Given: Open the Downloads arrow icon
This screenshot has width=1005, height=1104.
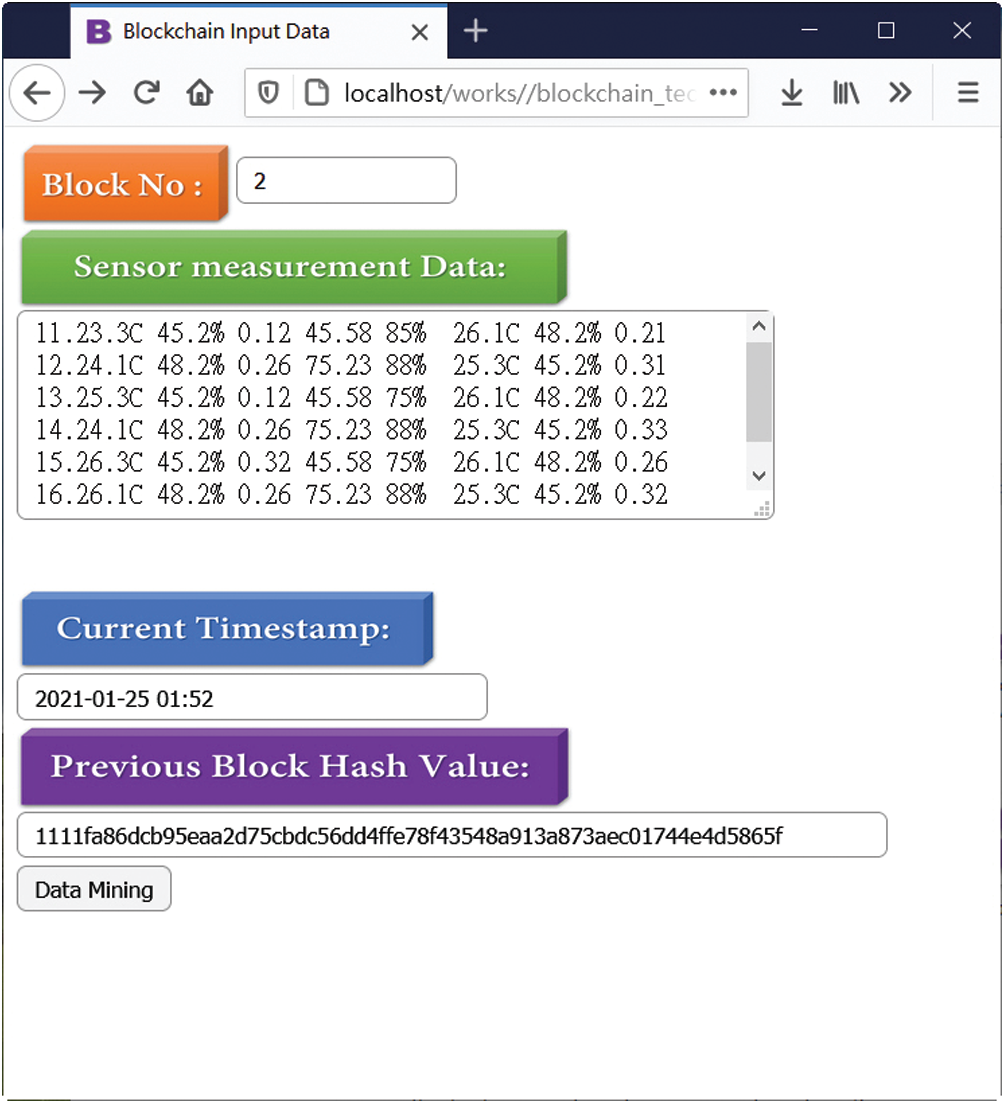Looking at the screenshot, I should (792, 93).
